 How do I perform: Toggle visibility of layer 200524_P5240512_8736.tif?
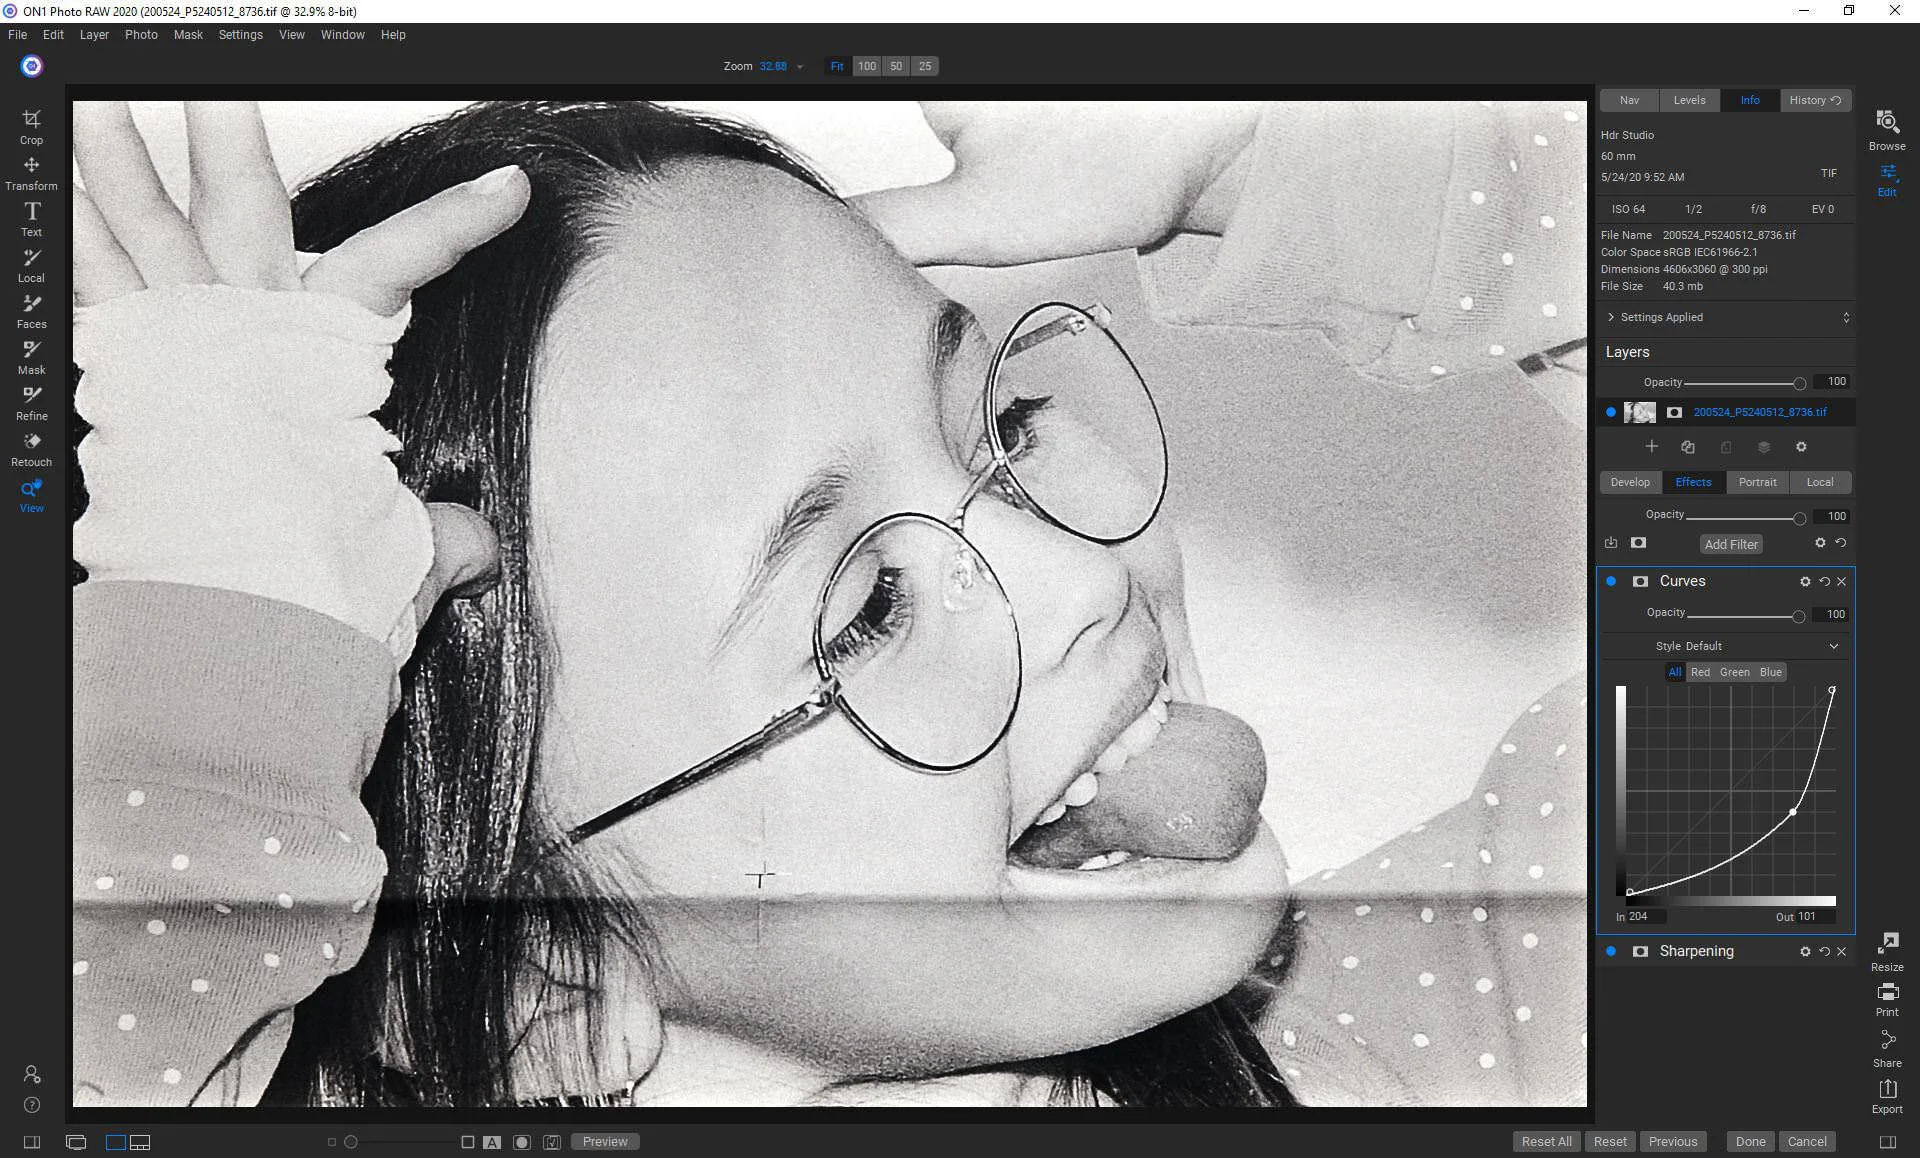[1611, 412]
